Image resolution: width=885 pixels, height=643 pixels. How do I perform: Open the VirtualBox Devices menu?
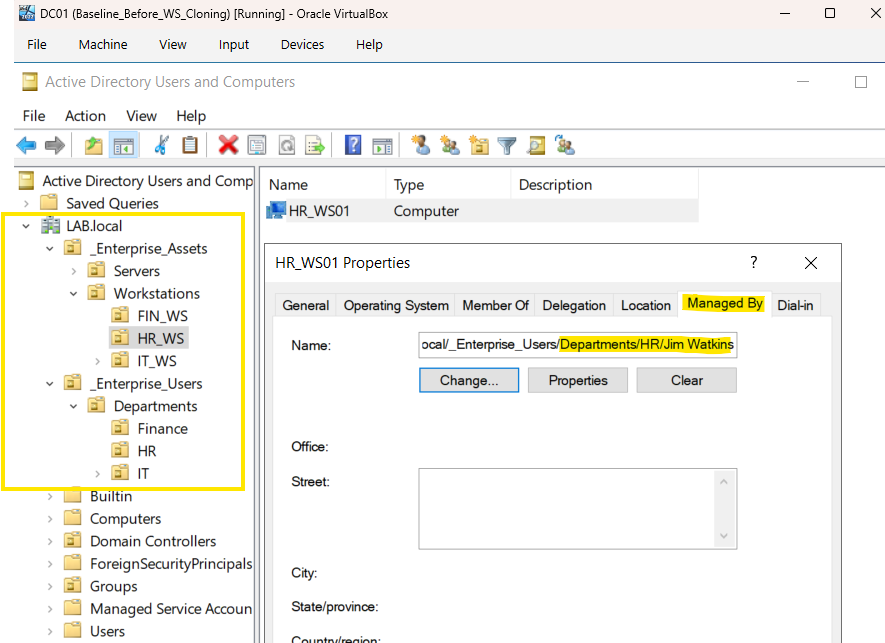(303, 45)
